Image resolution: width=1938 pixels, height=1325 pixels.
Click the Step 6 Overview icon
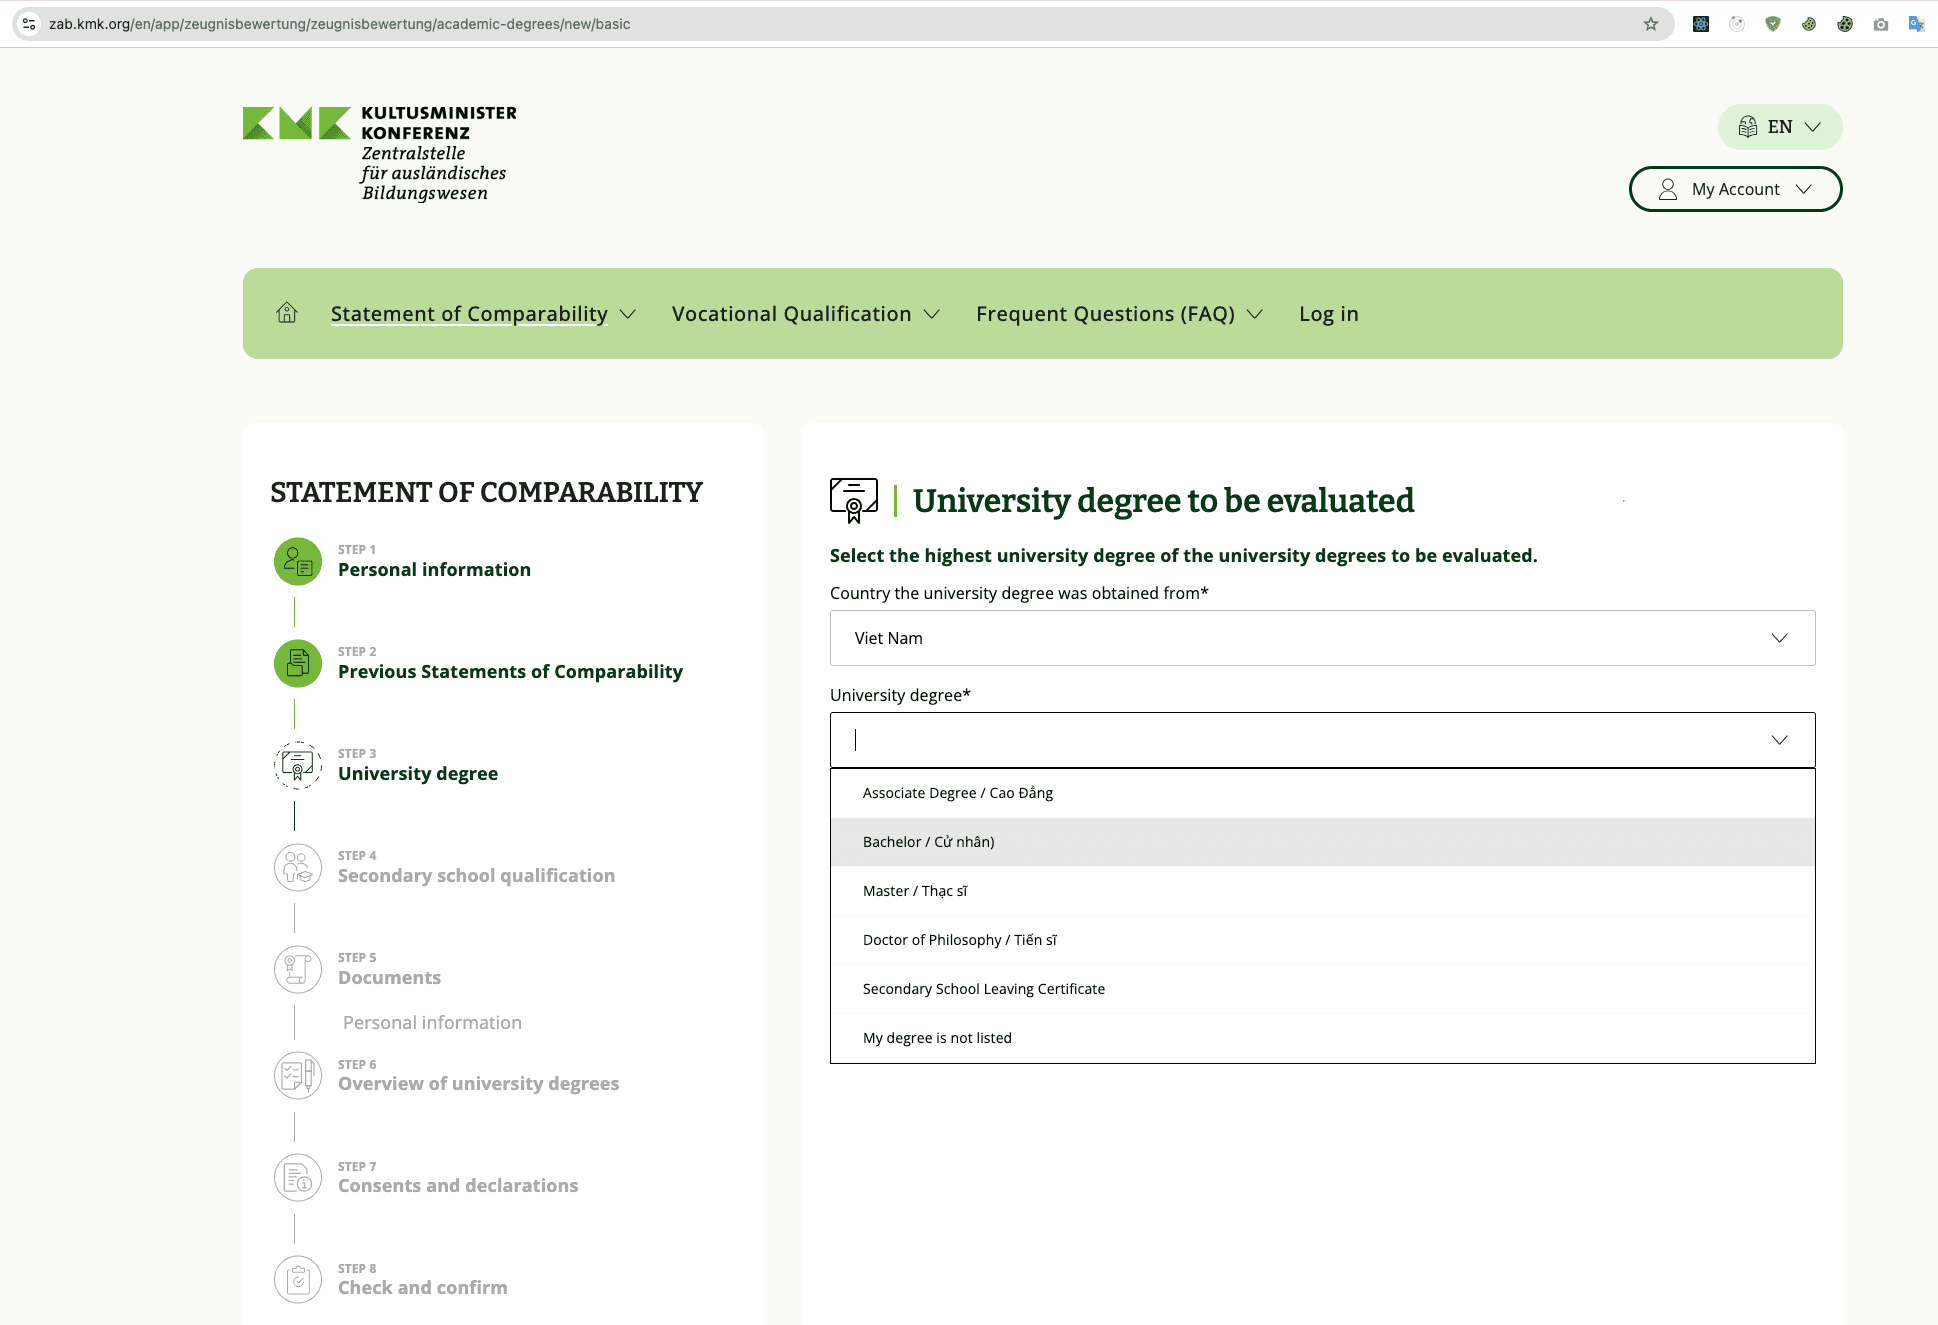[x=298, y=1076]
